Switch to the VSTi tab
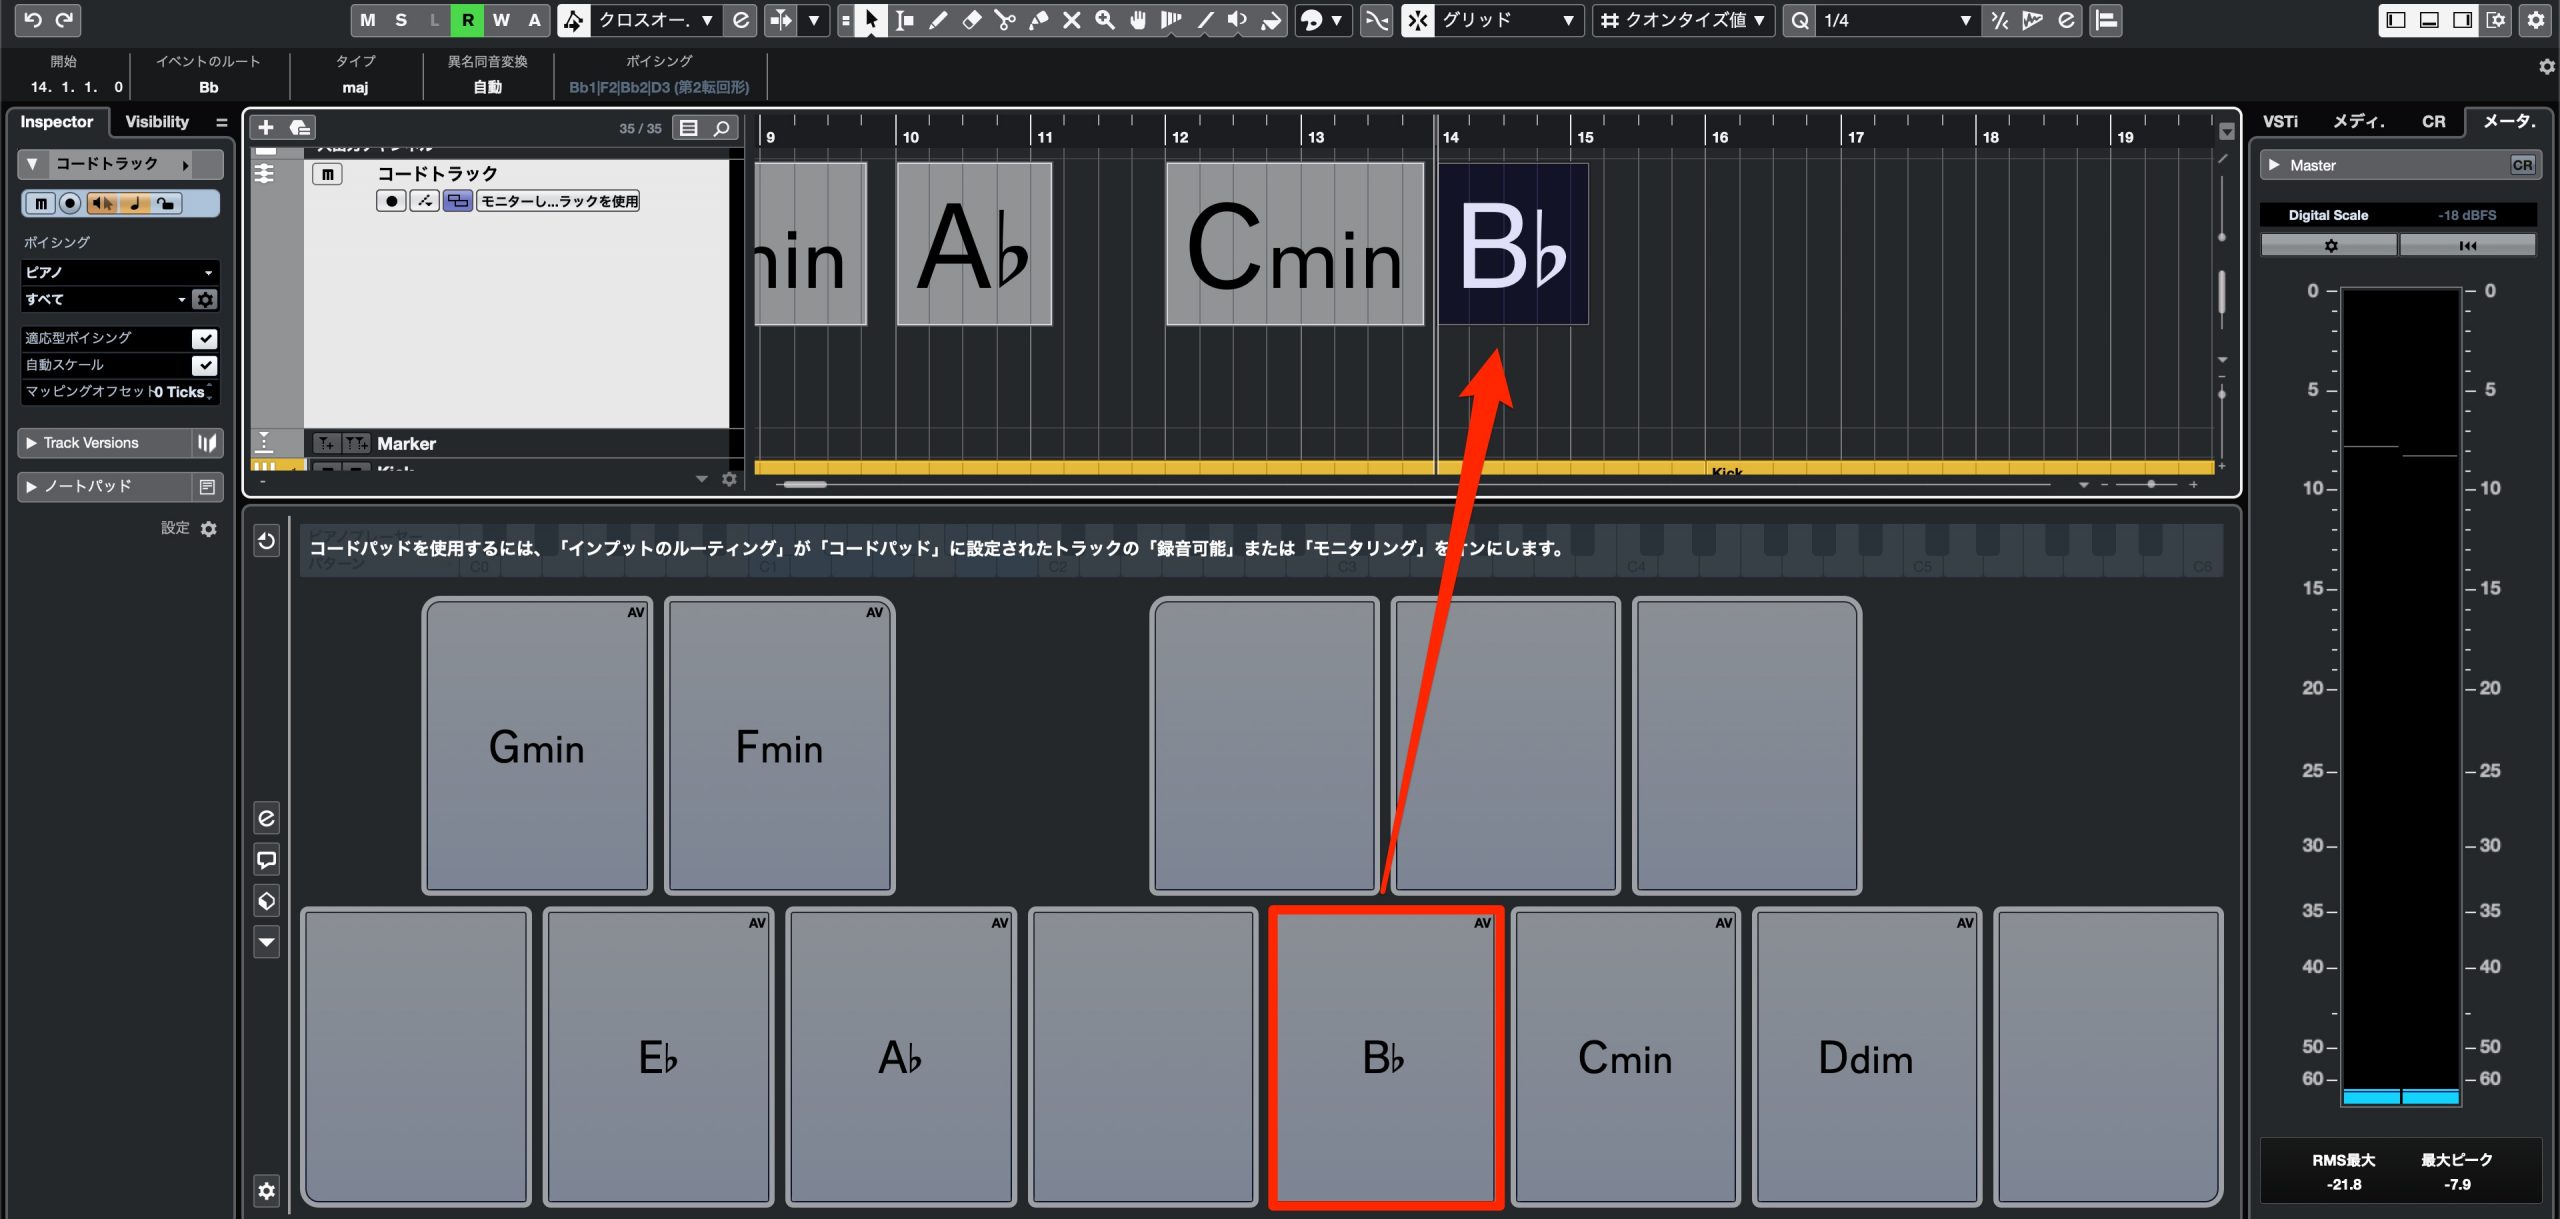 2280,122
